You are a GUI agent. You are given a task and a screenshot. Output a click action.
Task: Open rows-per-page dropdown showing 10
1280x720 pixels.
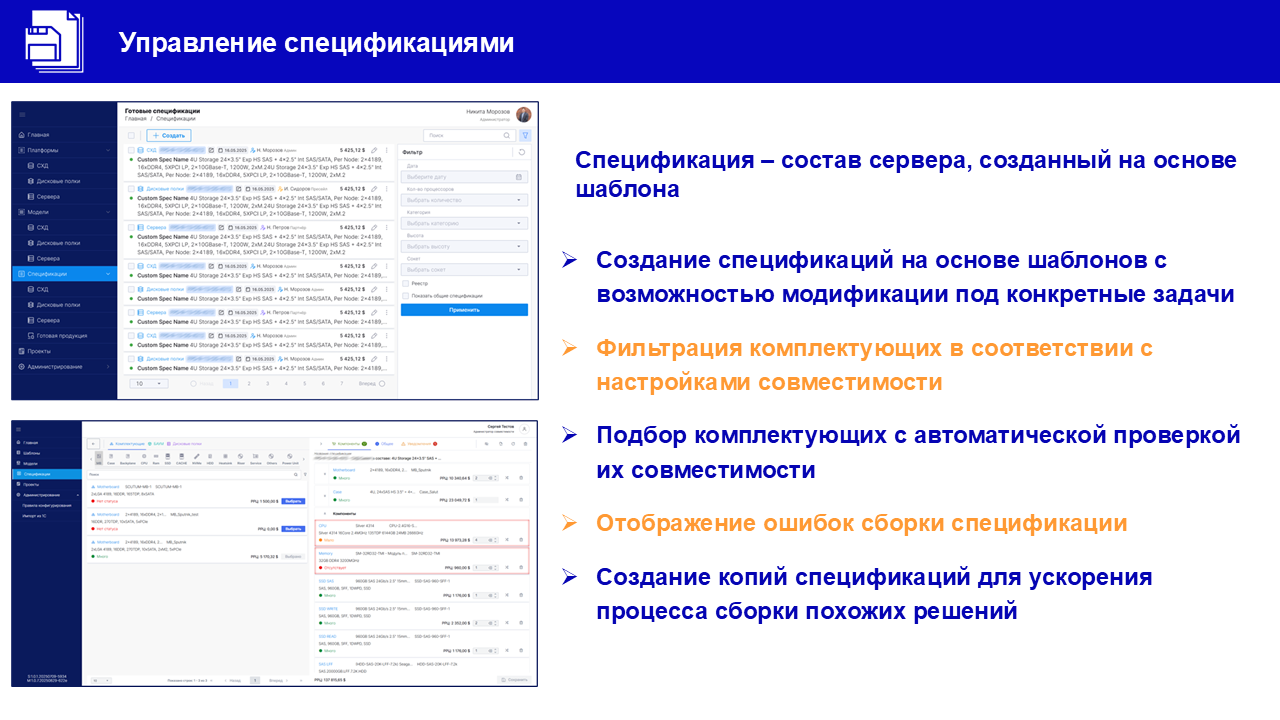(x=150, y=383)
